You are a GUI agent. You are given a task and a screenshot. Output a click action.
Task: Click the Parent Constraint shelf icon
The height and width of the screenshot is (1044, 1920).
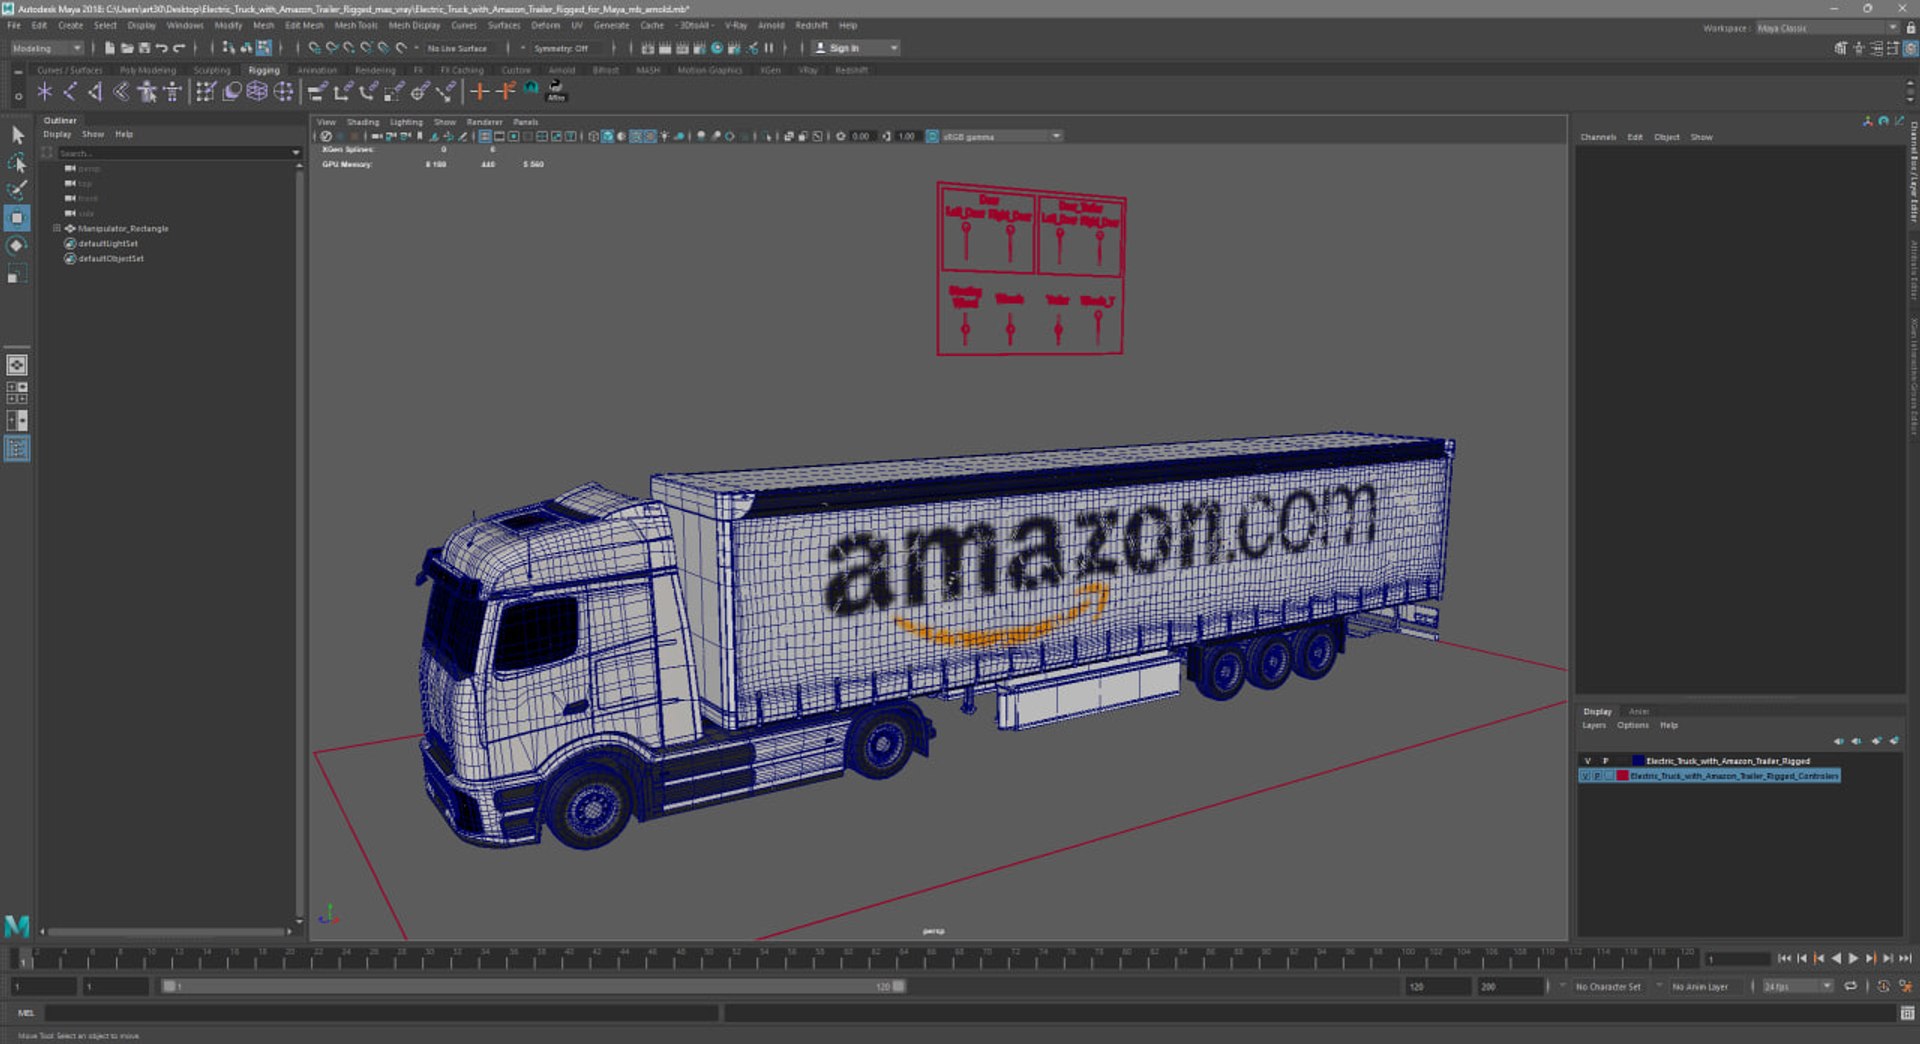pos(317,92)
